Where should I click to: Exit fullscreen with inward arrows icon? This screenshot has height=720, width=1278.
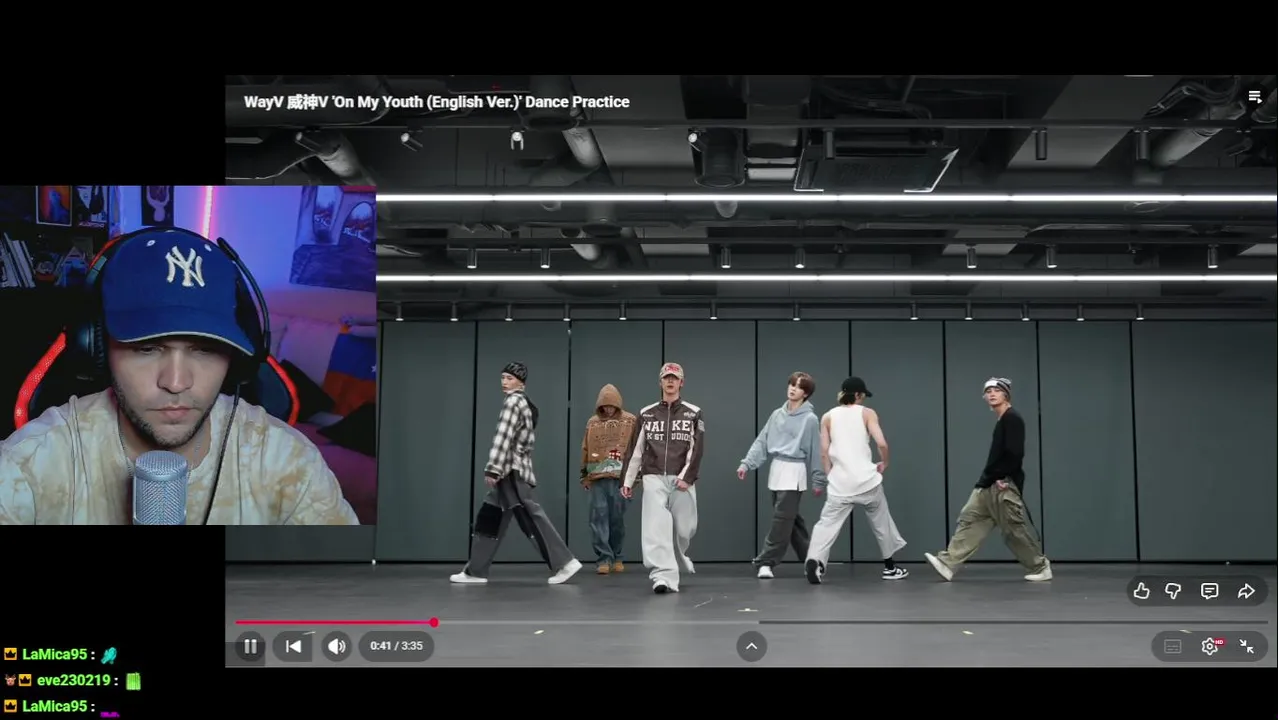point(1247,646)
